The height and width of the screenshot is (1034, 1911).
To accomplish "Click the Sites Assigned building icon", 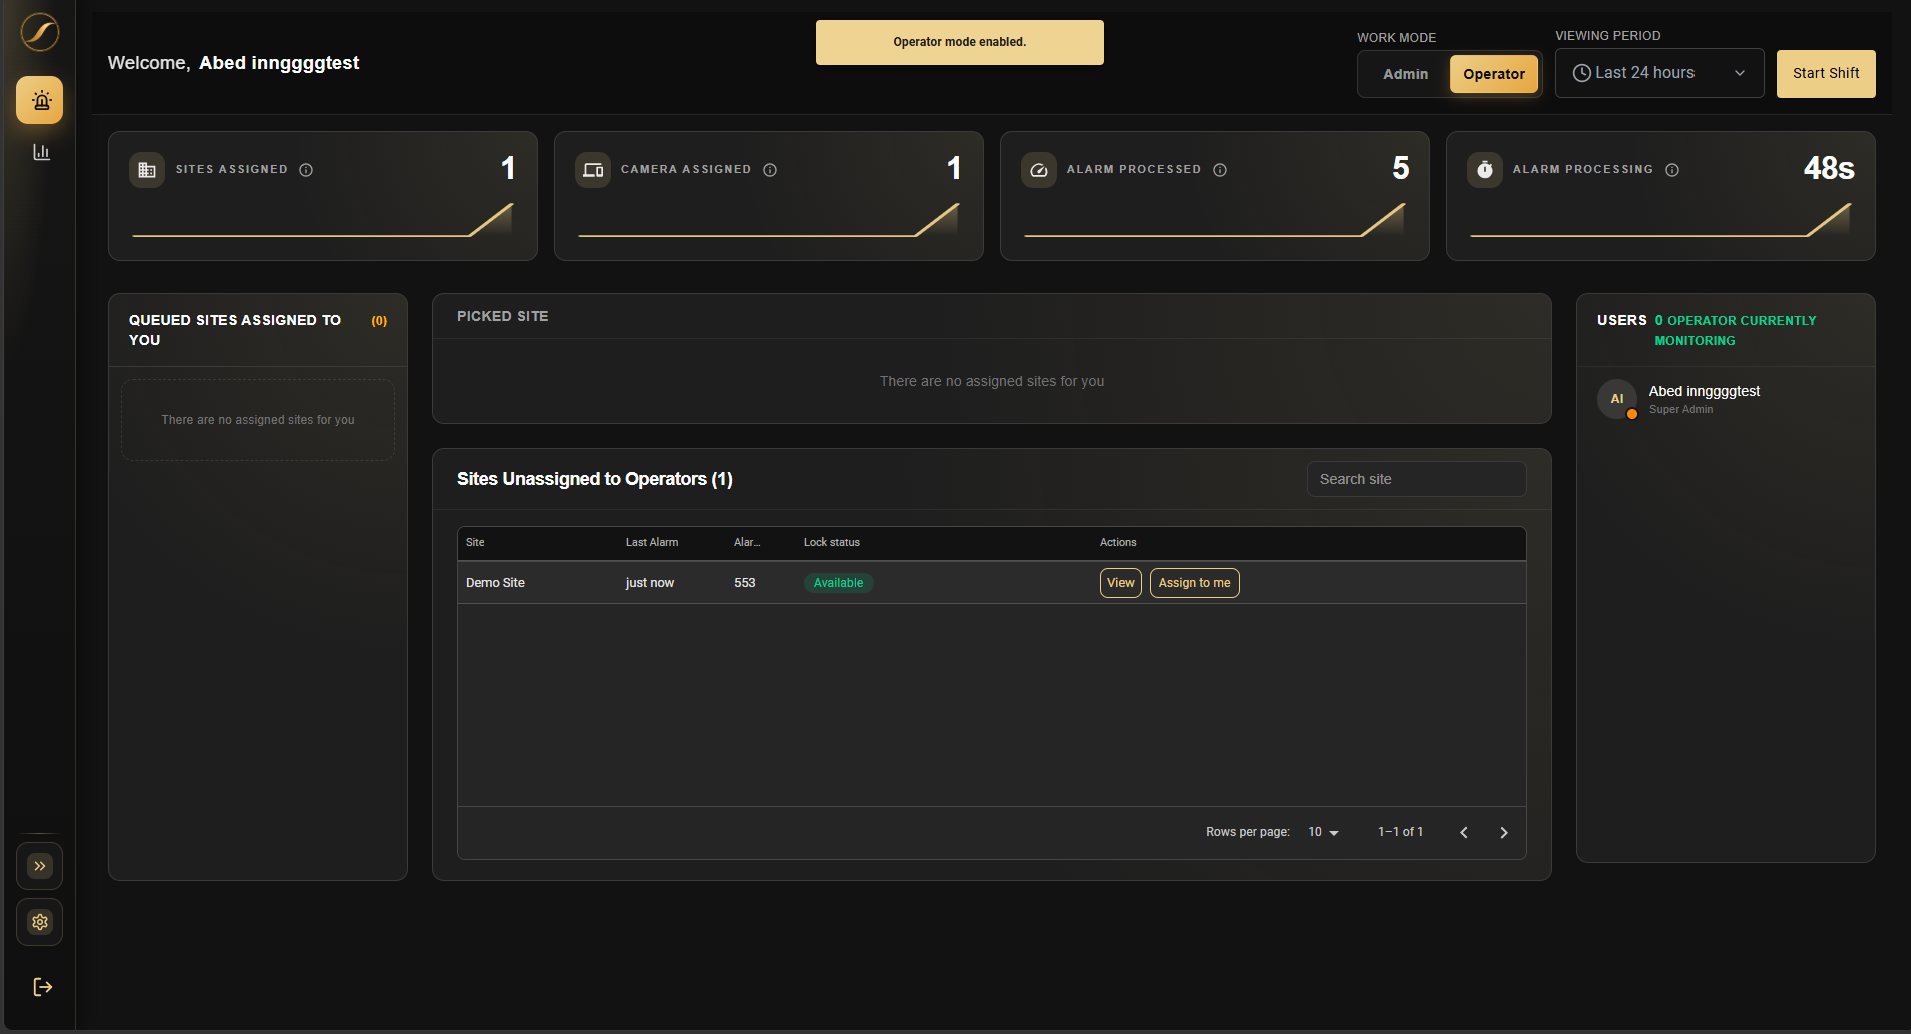I will click(147, 170).
